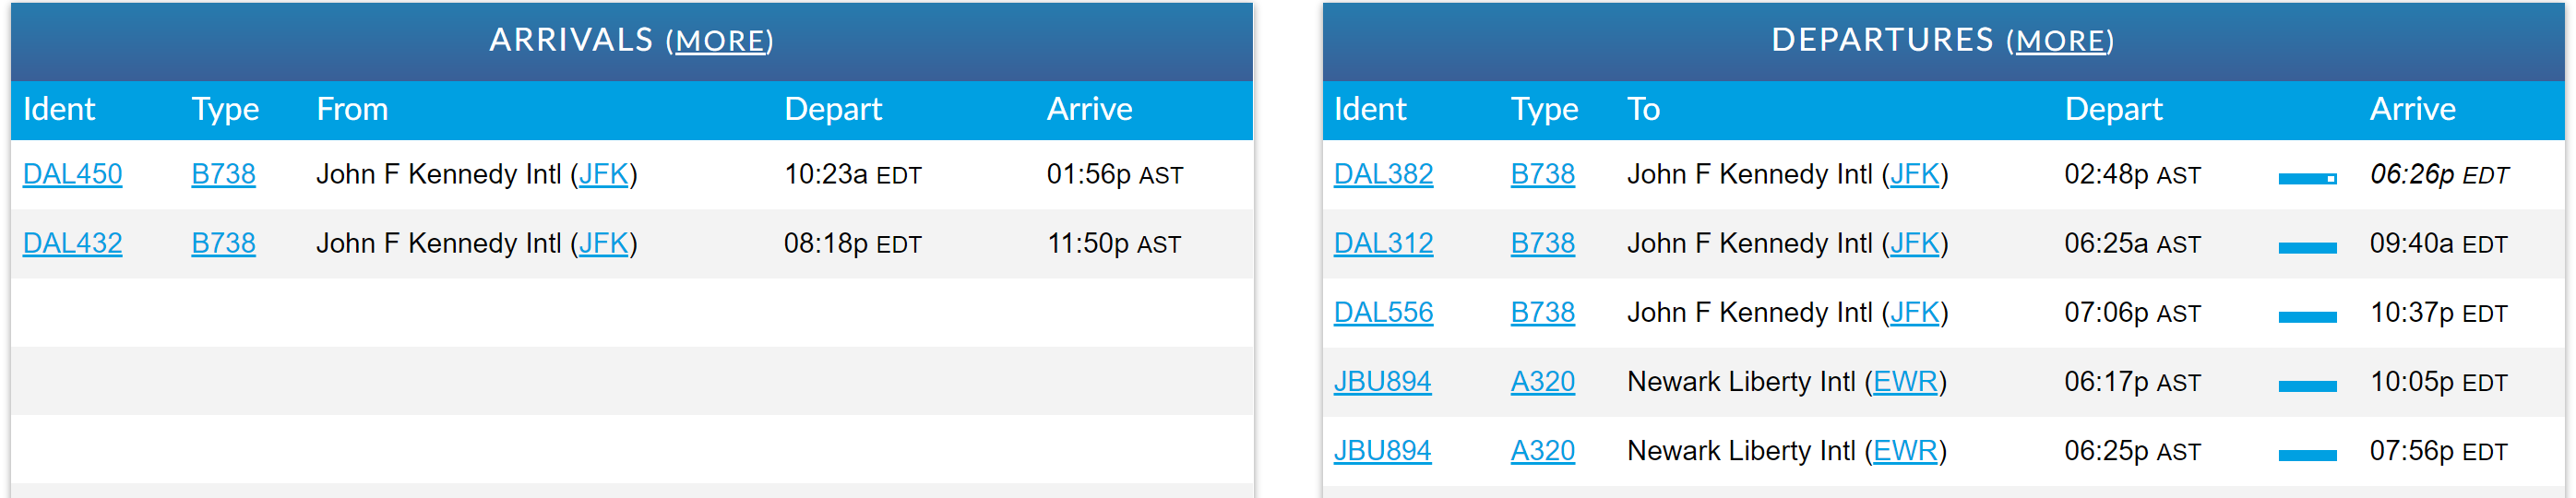Open the JFK airport link for DAL432
The image size is (2576, 498).
603,243
